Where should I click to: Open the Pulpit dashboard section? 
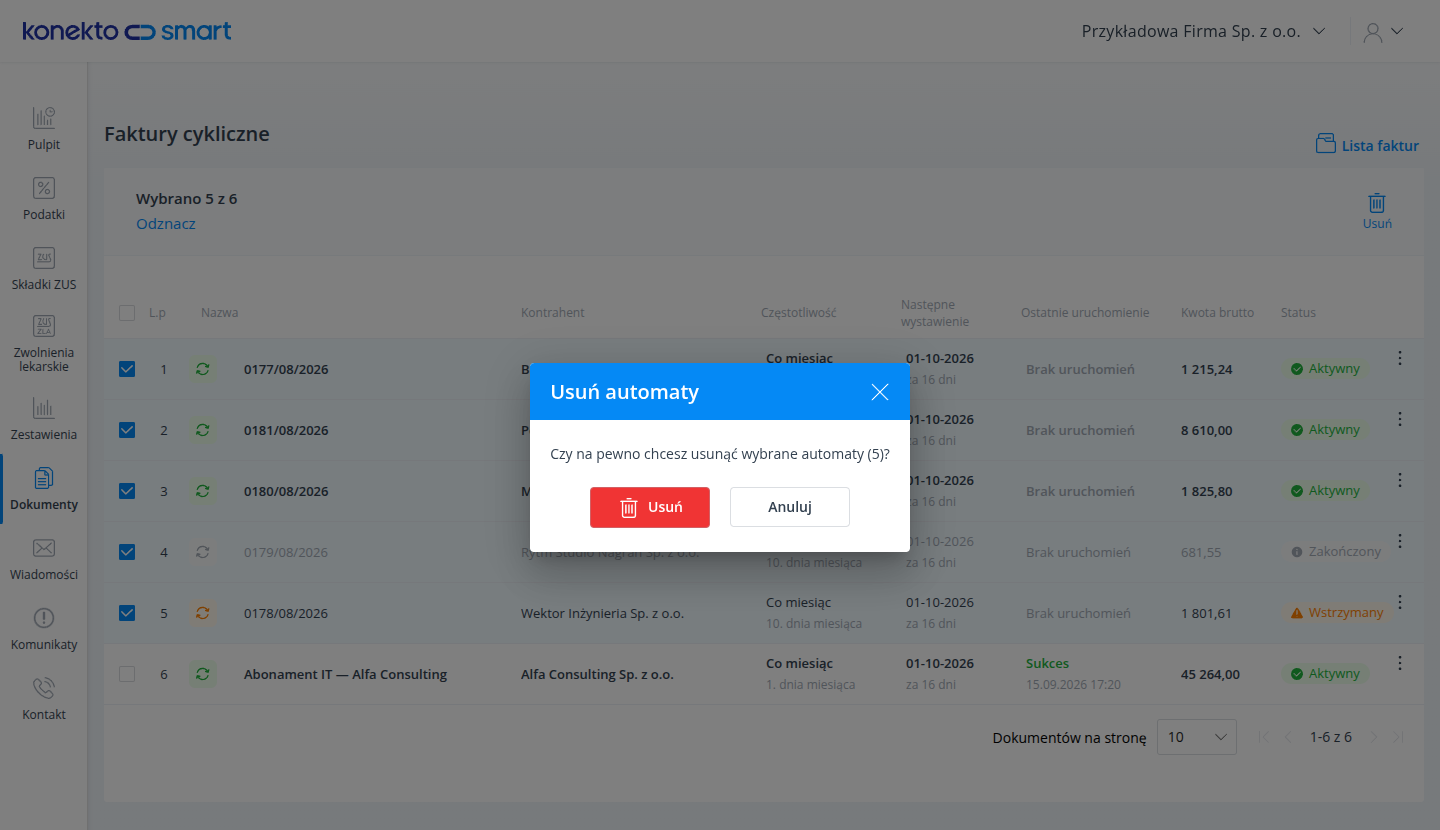click(44, 129)
